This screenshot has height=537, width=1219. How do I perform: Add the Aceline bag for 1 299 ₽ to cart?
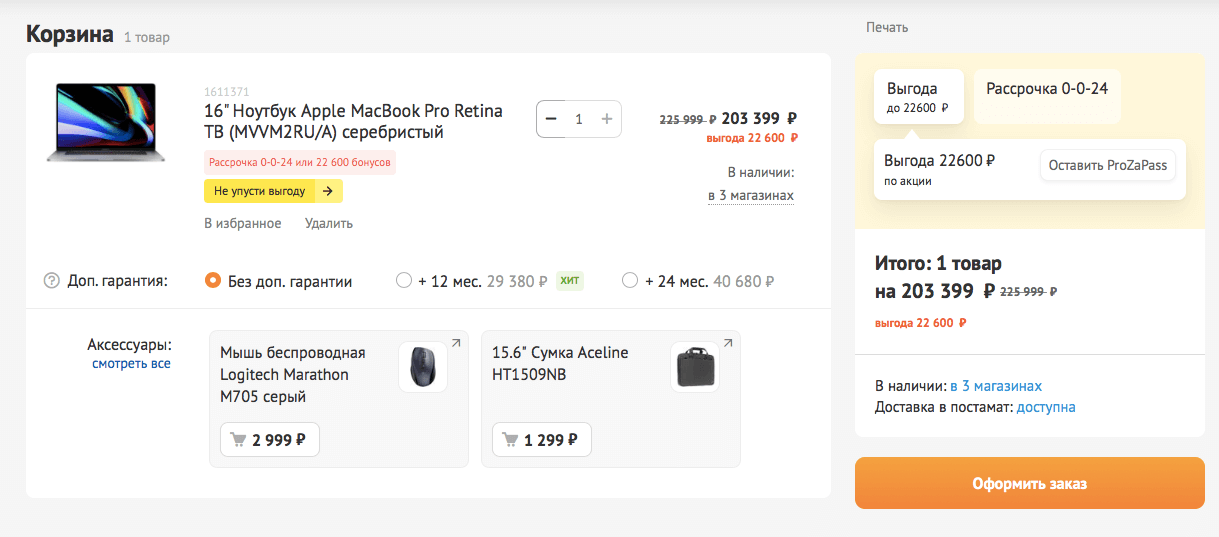(x=542, y=439)
